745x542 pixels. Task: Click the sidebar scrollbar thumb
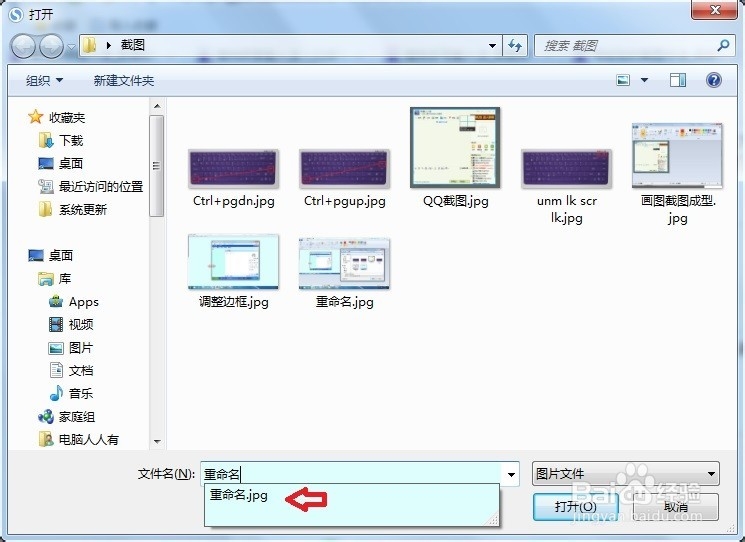click(157, 166)
